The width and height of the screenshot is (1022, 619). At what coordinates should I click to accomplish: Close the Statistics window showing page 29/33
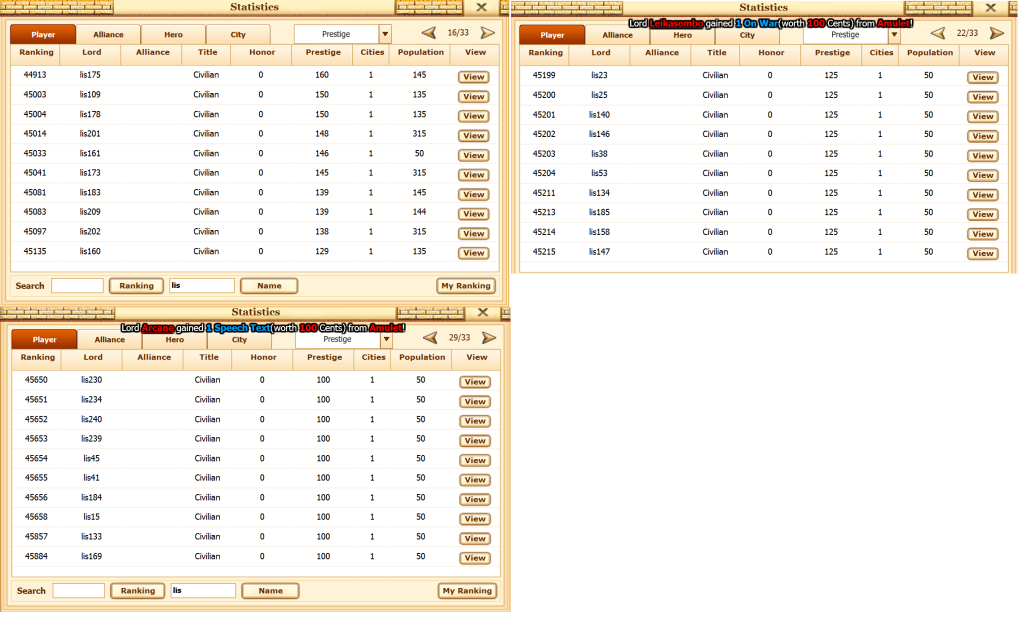click(482, 312)
